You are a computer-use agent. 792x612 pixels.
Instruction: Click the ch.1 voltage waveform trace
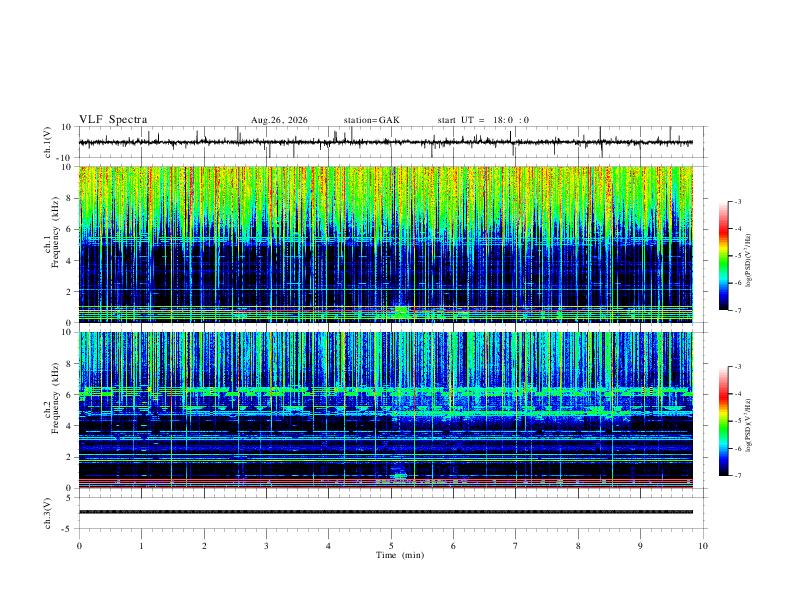click(x=386, y=142)
